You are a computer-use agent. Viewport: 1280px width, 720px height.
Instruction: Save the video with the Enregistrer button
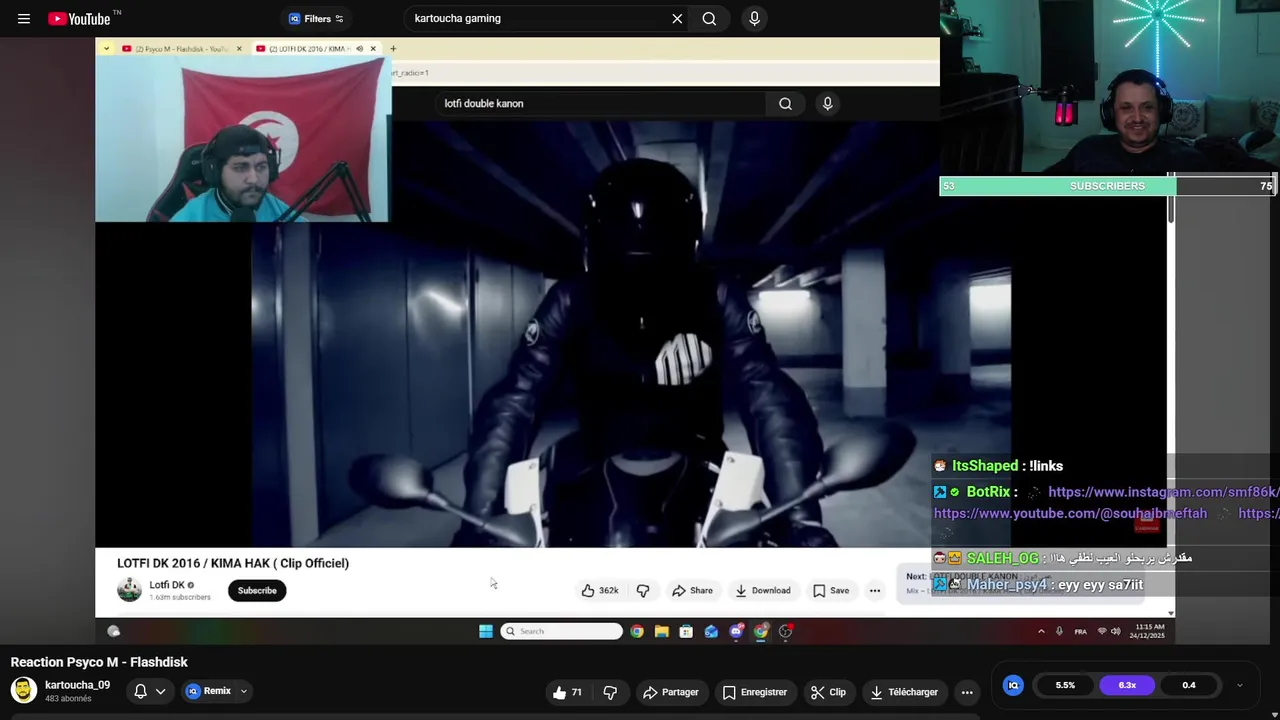[x=755, y=692]
